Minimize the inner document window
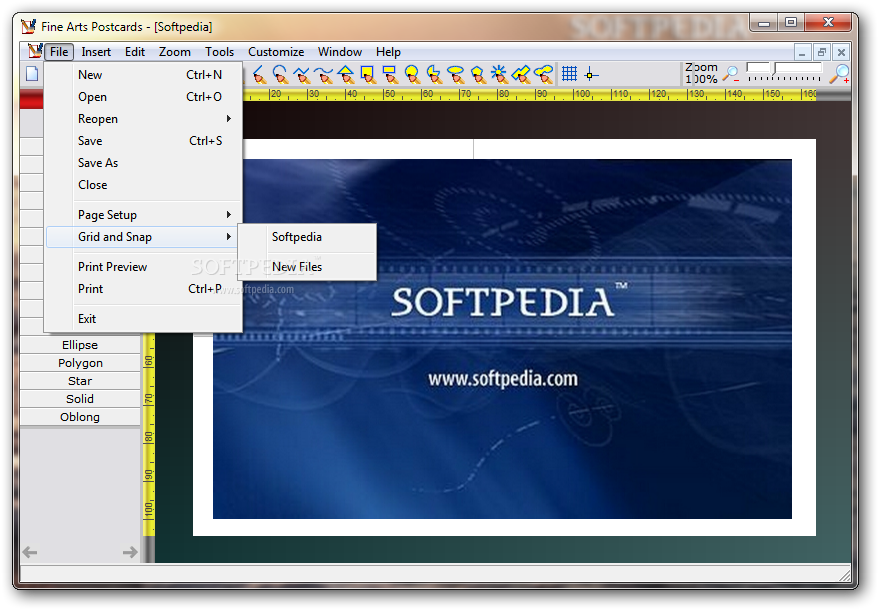Screen dimensions: 879x610 pyautogui.click(x=802, y=52)
